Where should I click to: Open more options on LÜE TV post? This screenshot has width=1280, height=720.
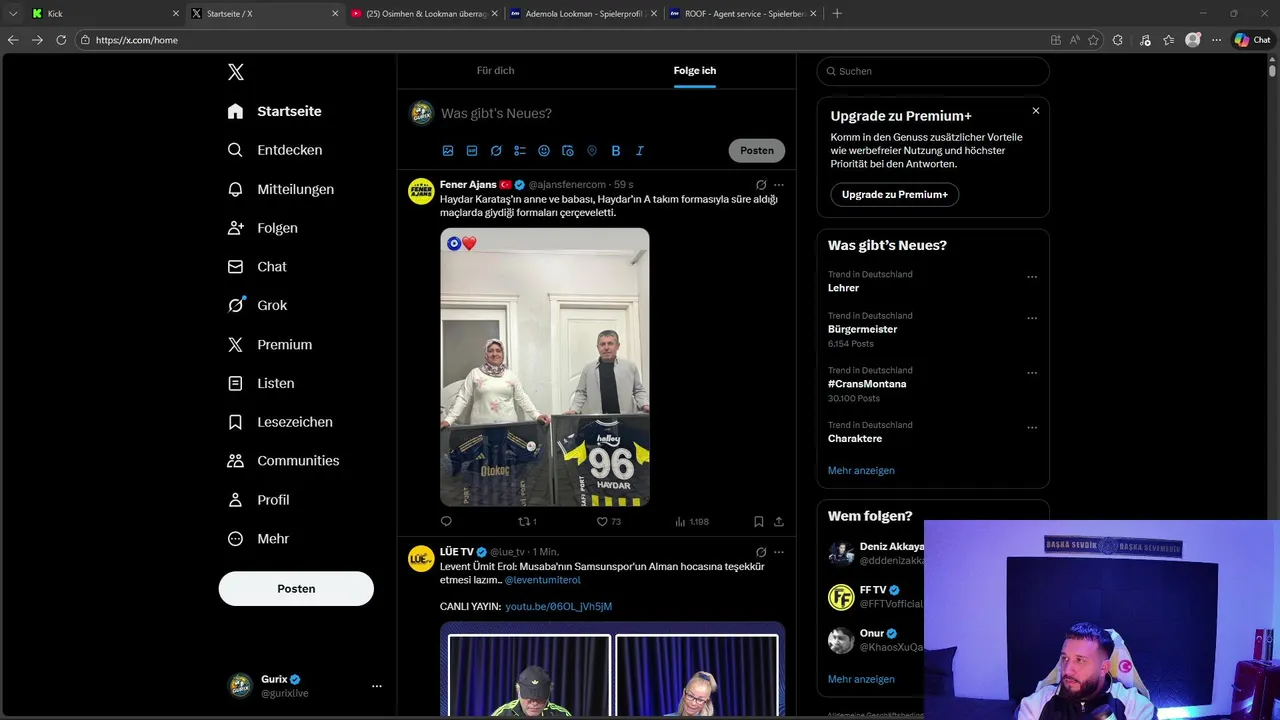click(779, 552)
